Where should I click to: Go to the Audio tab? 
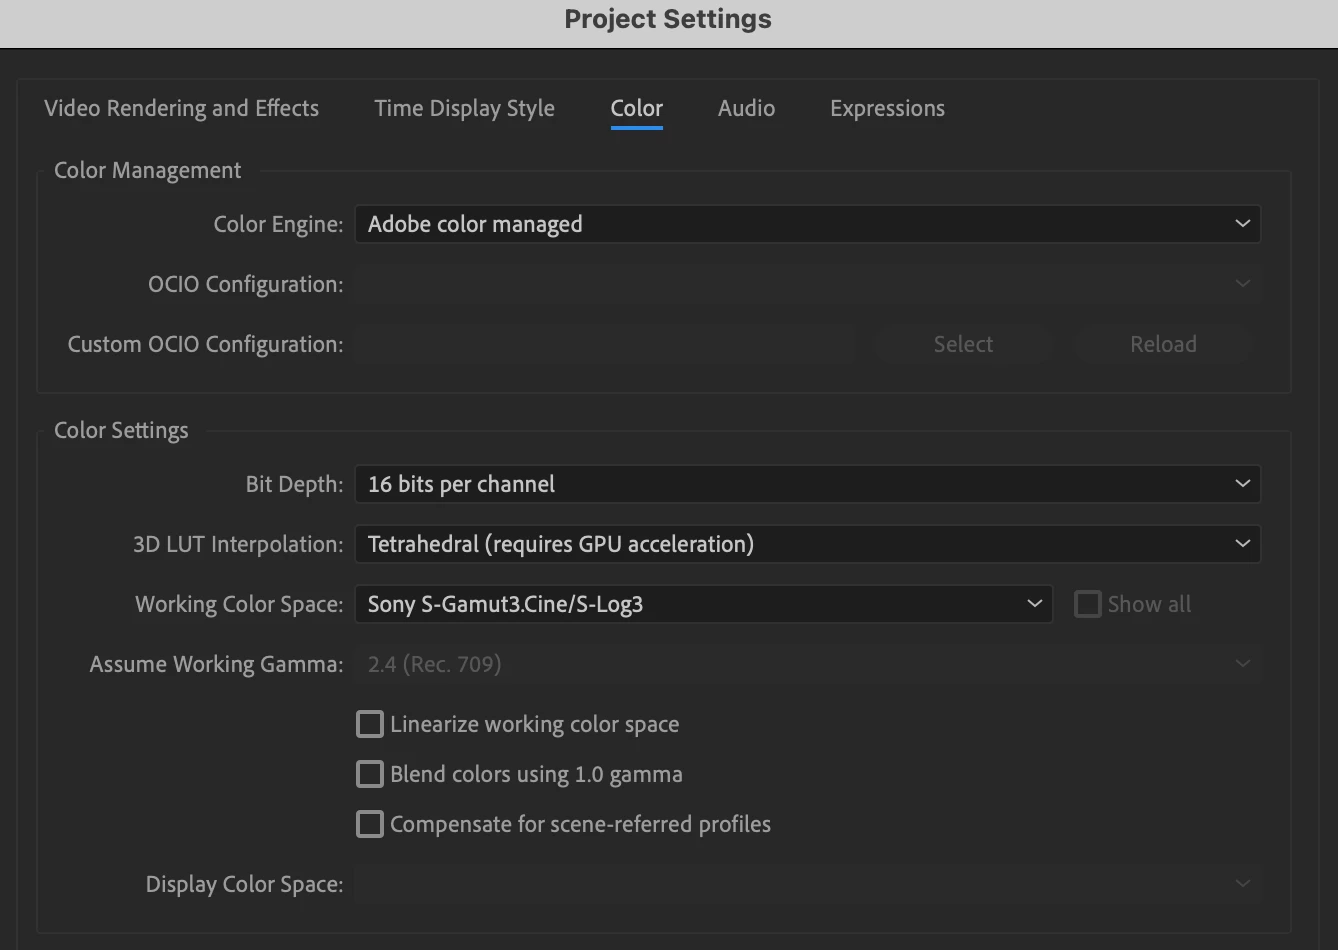coord(746,108)
